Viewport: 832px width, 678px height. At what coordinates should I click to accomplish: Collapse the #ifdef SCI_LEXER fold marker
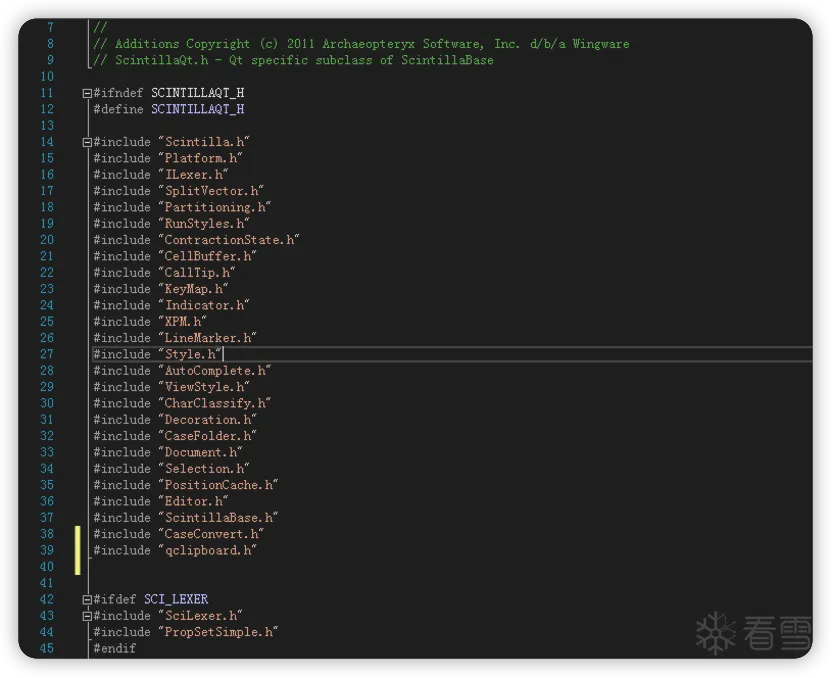pyautogui.click(x=87, y=599)
